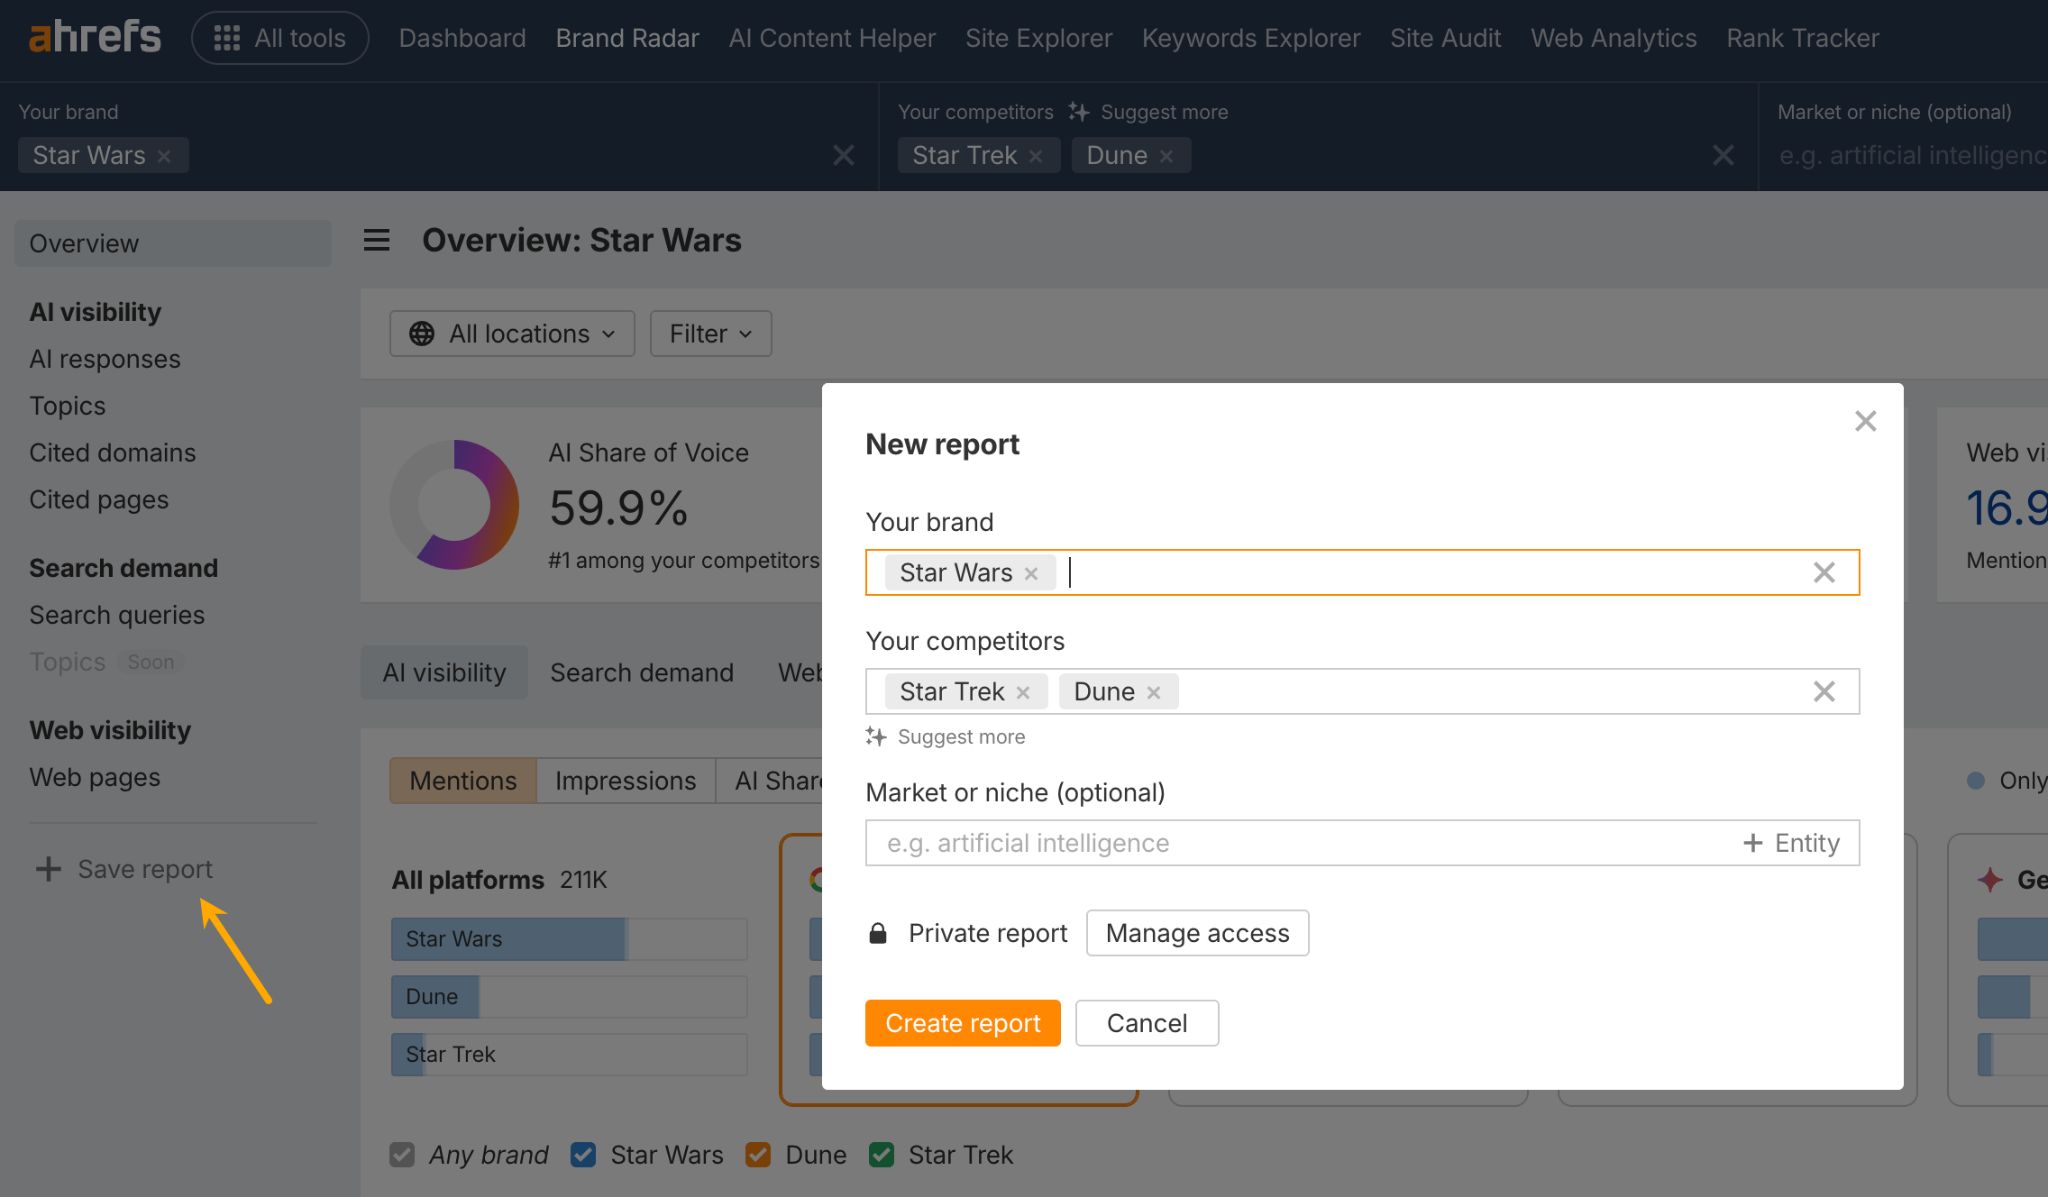The height and width of the screenshot is (1197, 2048).
Task: Click the Manage access button
Action: click(1197, 932)
